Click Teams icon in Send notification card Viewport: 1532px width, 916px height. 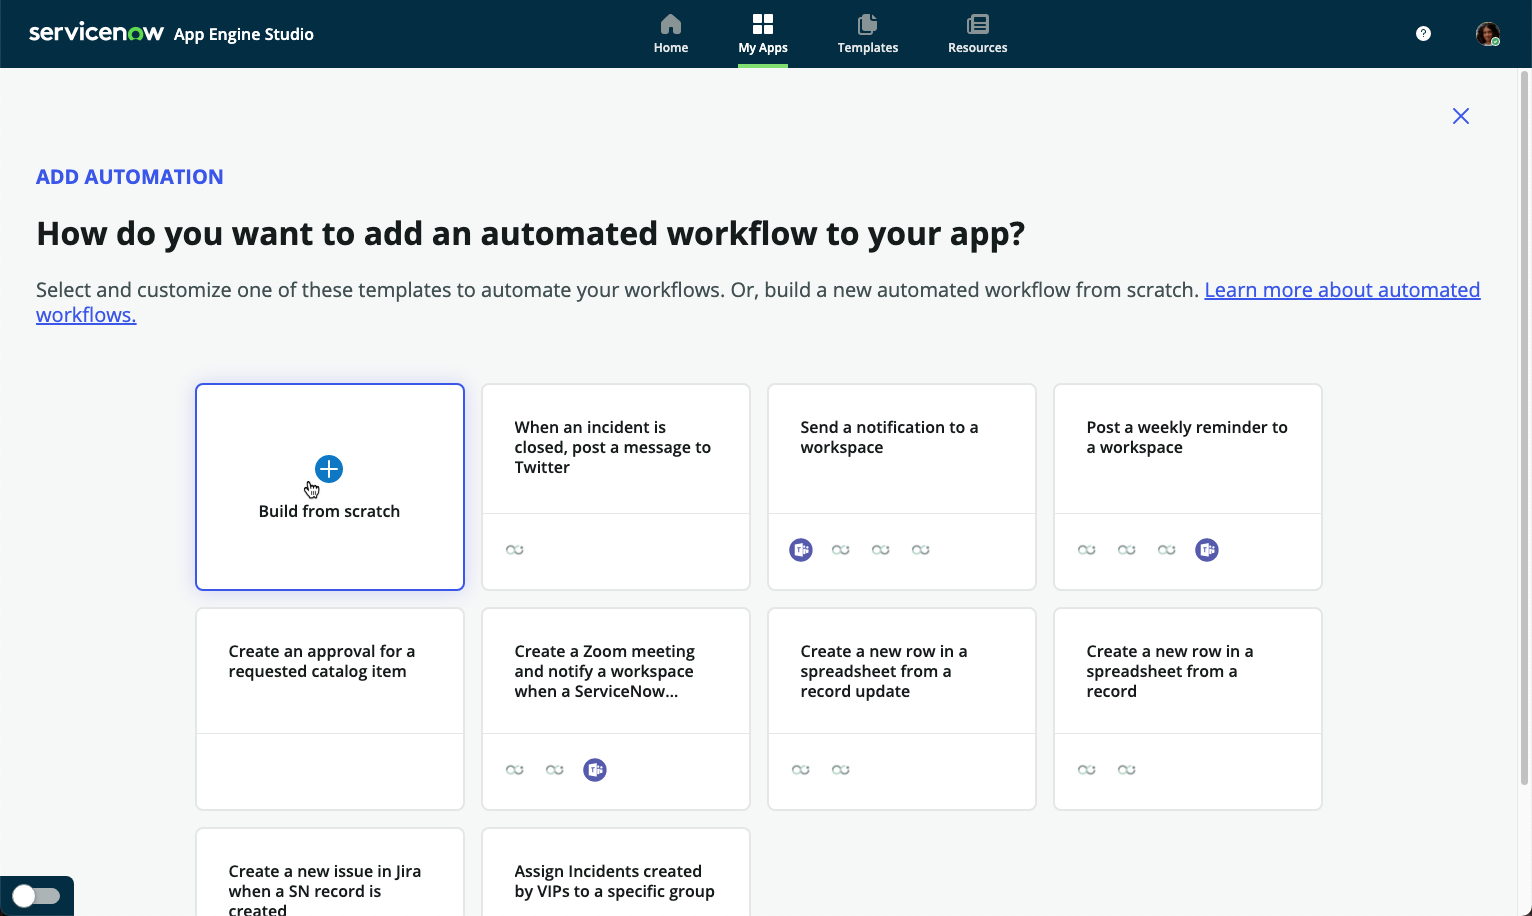[801, 550]
